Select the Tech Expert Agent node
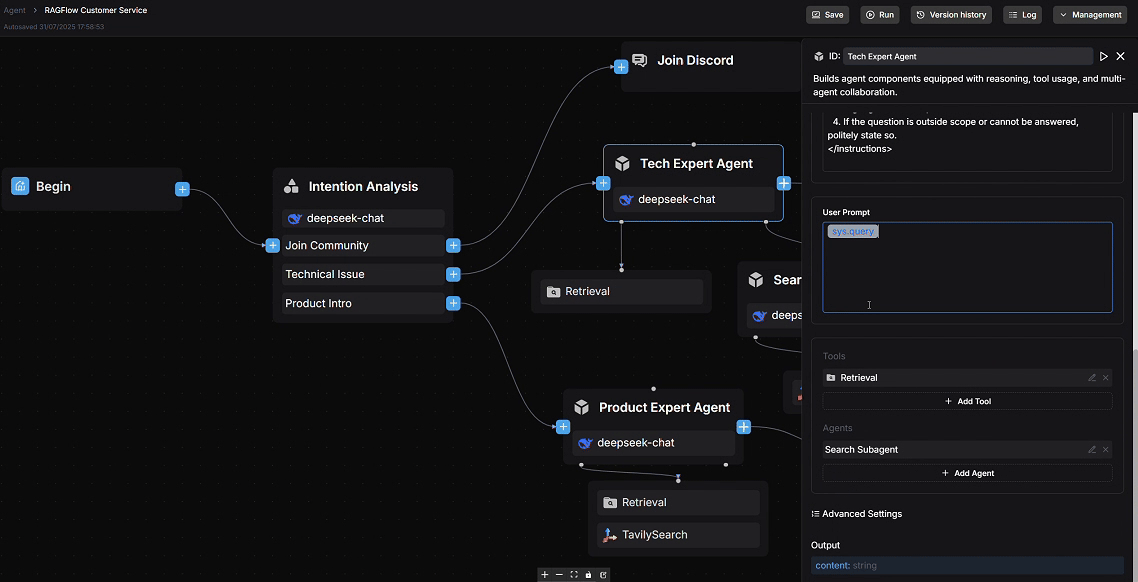Viewport: 1138px width, 582px height. [693, 183]
